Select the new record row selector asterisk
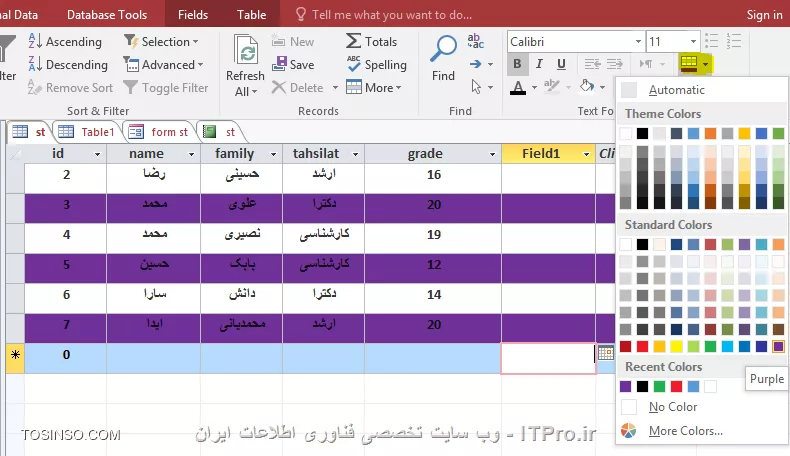Viewport: 790px width, 456px height. (x=15, y=355)
